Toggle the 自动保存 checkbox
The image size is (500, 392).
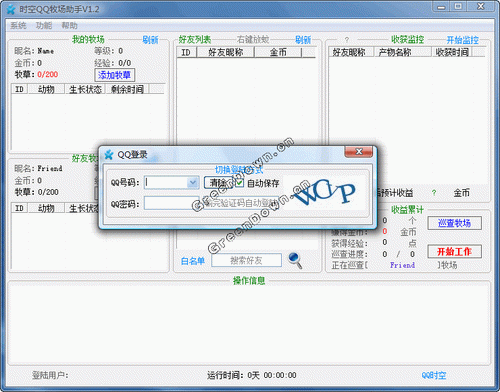coord(239,183)
